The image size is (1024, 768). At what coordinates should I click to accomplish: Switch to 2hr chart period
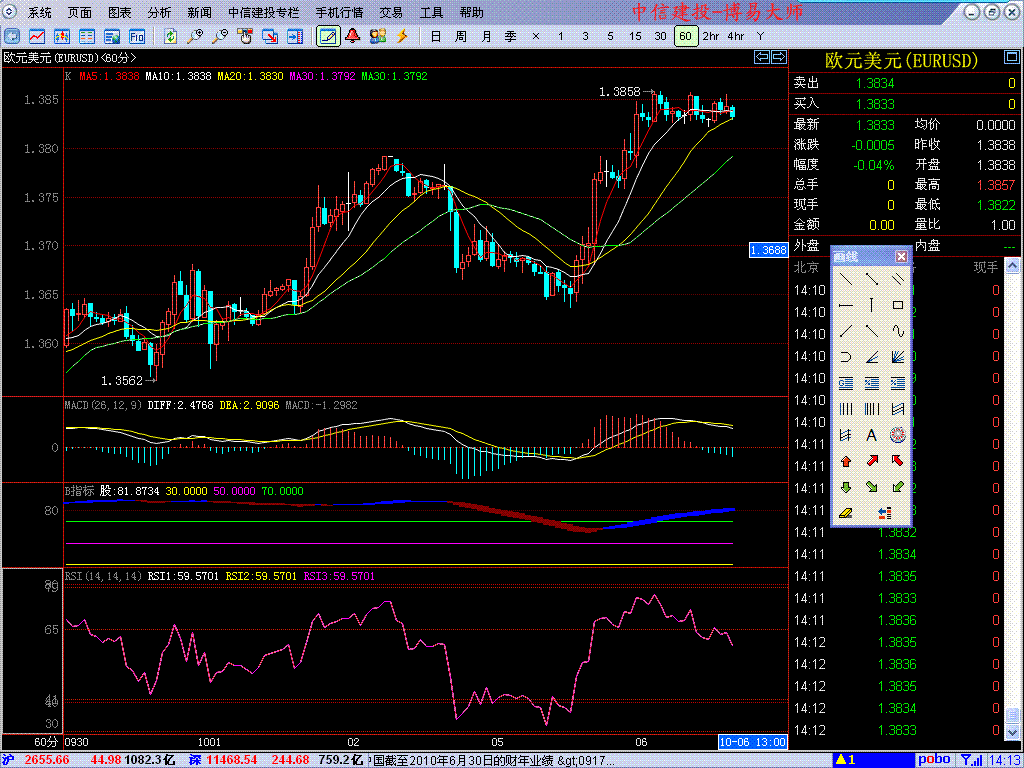[711, 36]
